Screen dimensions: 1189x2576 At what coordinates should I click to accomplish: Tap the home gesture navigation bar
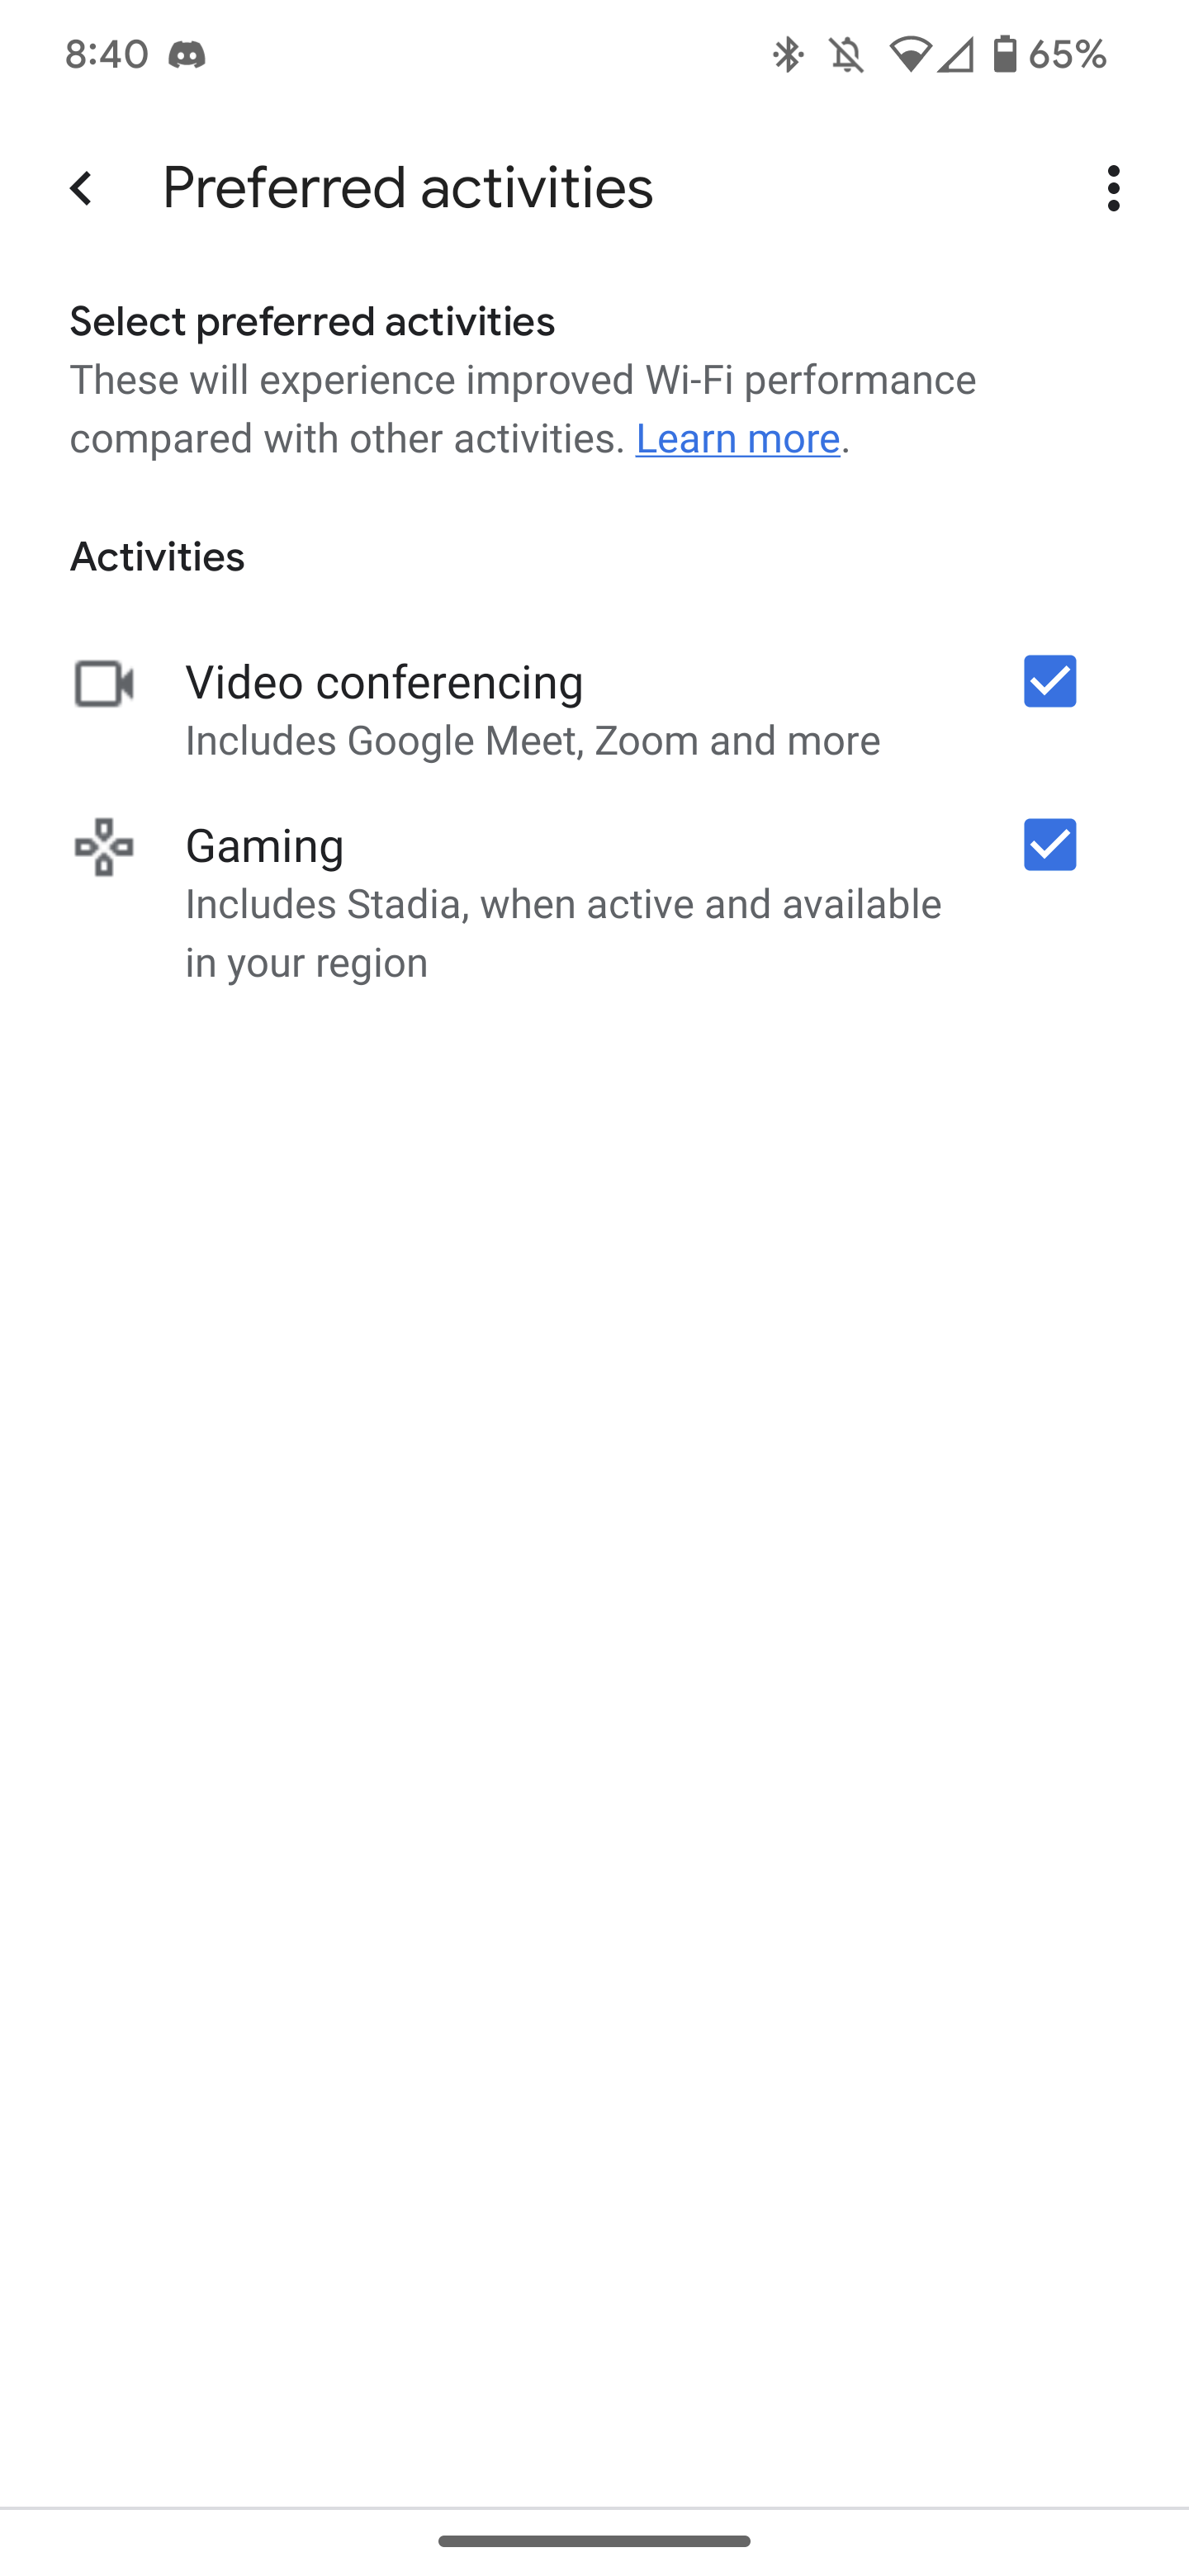594,2541
